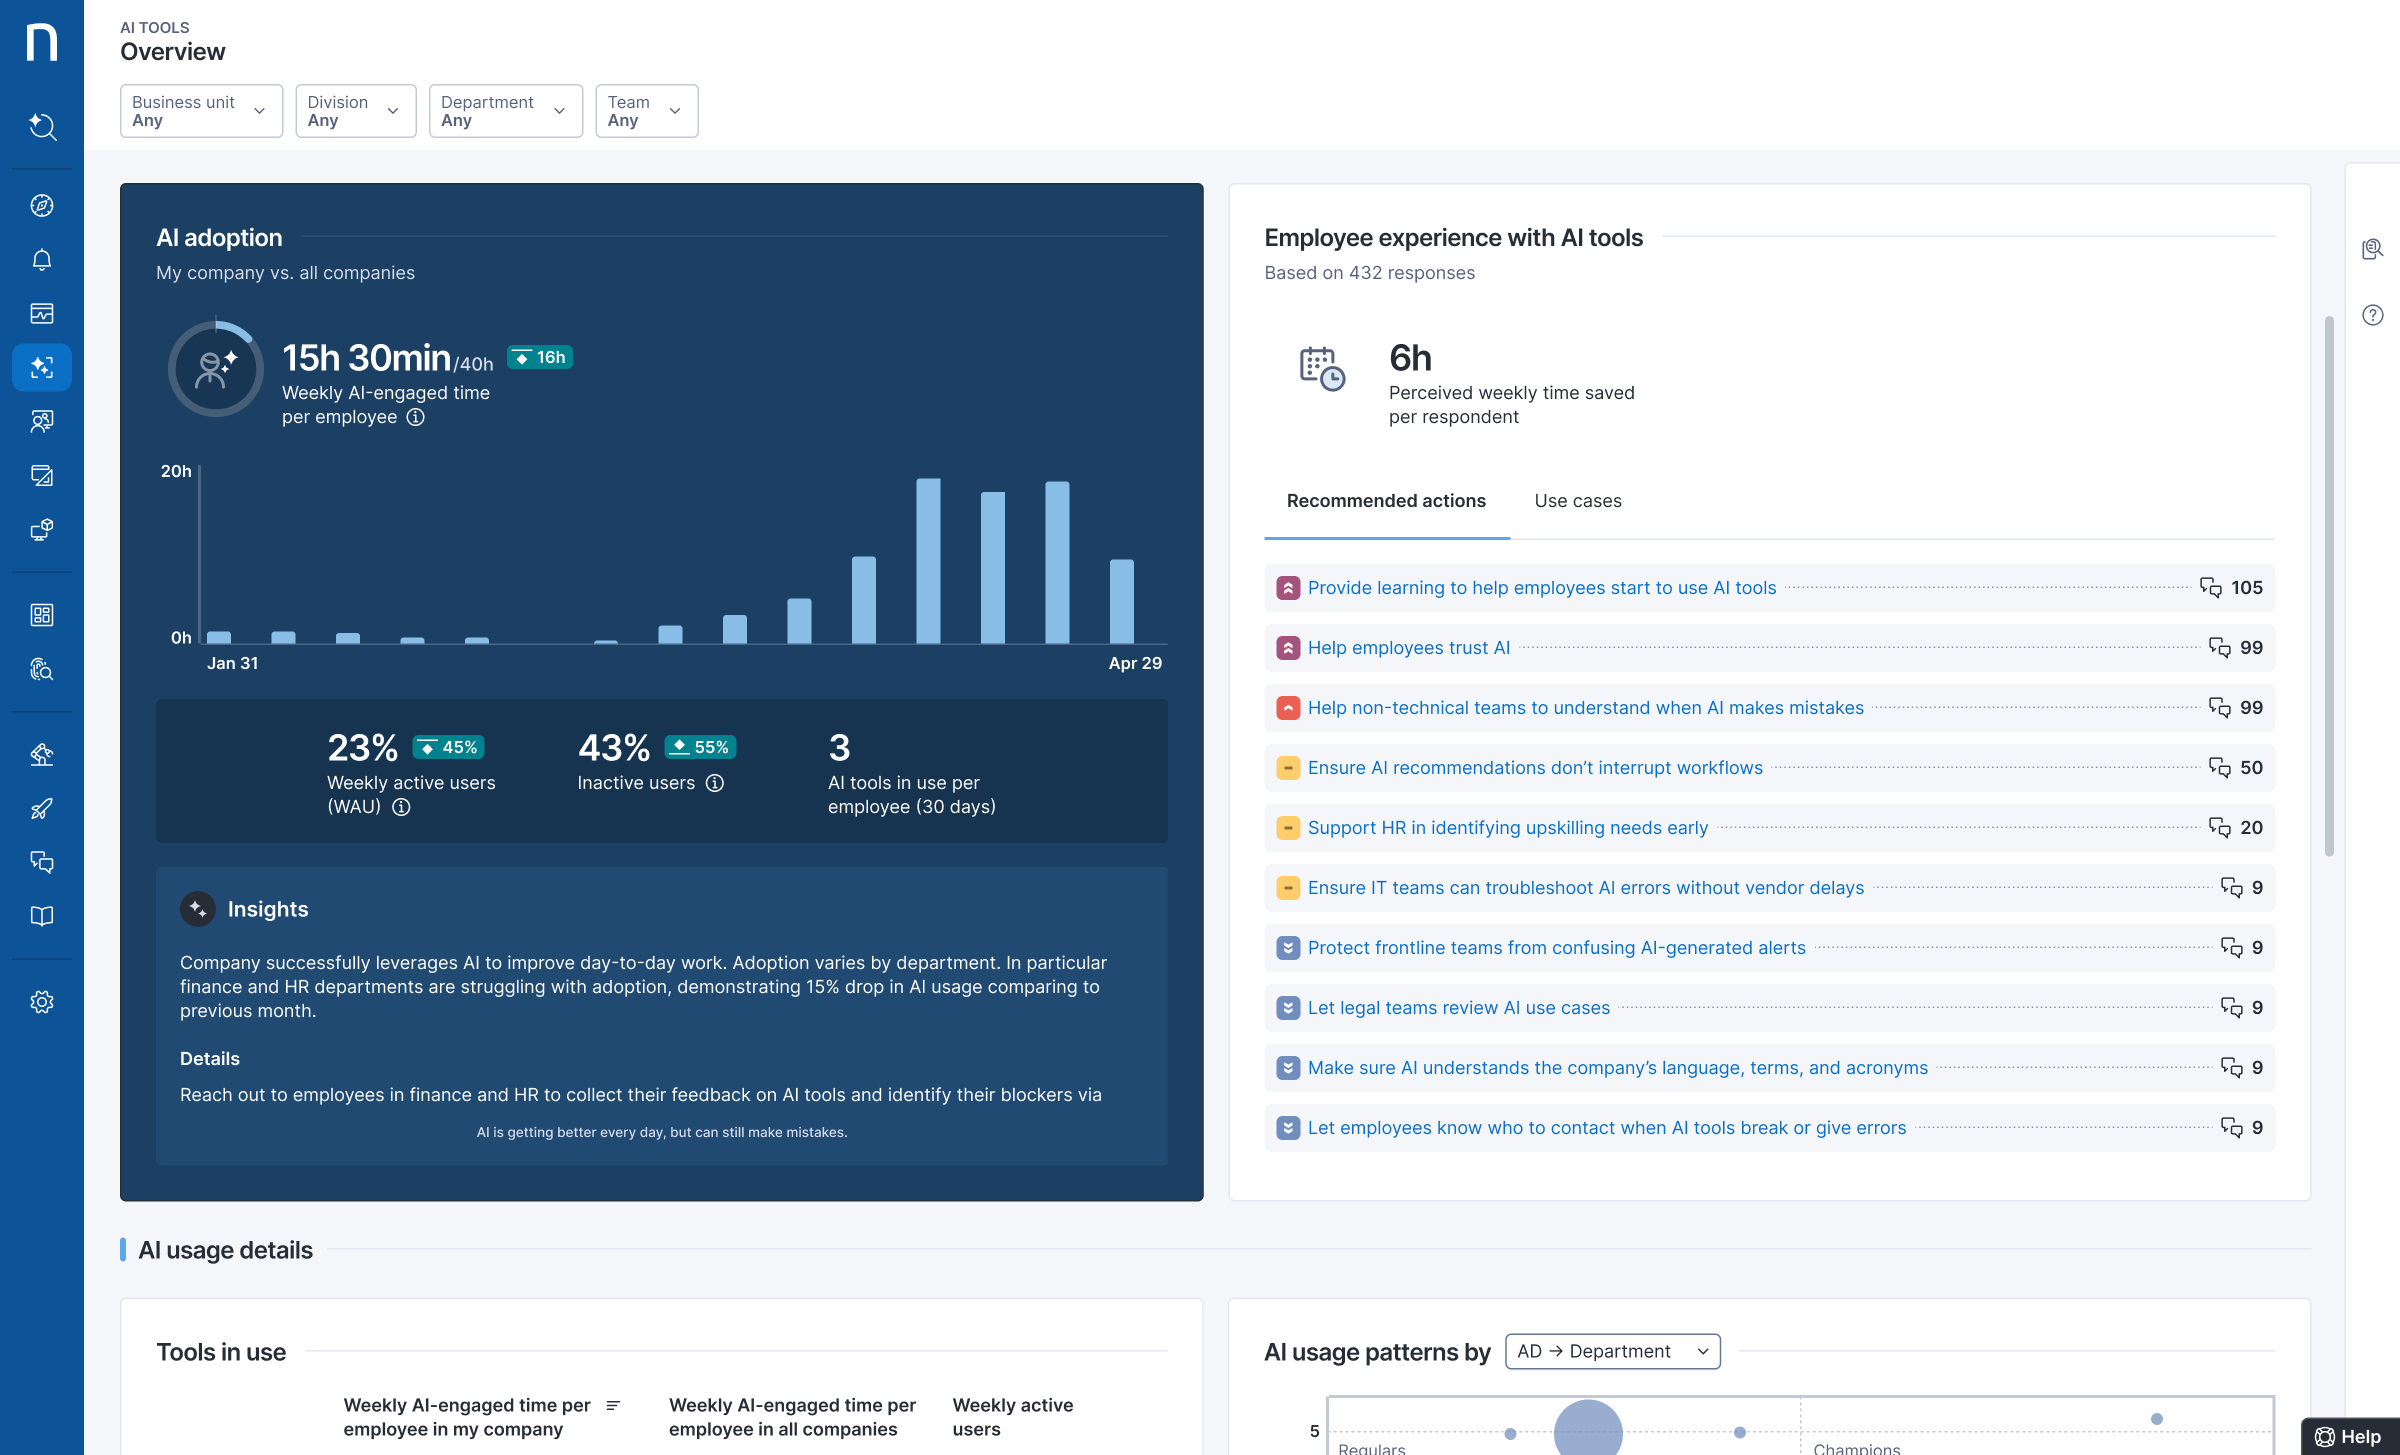Viewport: 2400px width, 1455px height.
Task: Expand the Team filter dropdown
Action: pos(646,111)
